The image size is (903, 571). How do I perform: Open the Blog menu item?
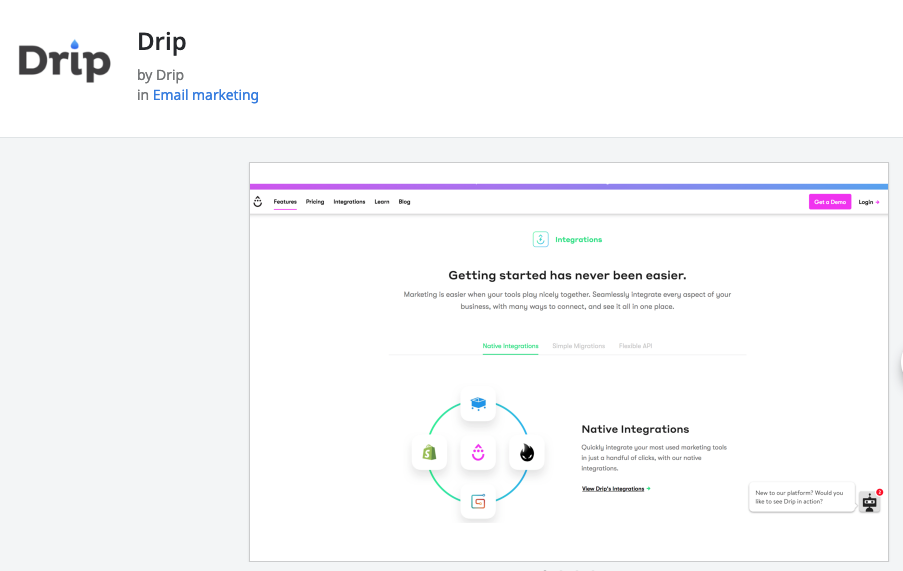pos(404,202)
